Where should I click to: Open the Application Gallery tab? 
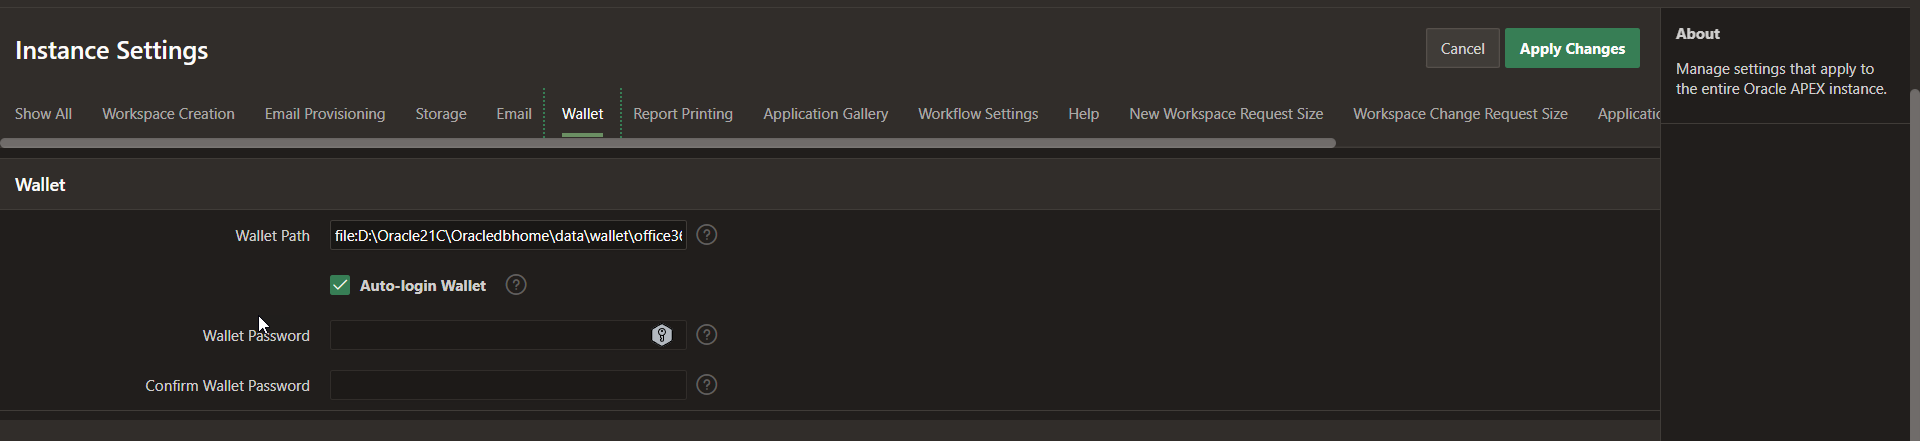[x=825, y=114]
